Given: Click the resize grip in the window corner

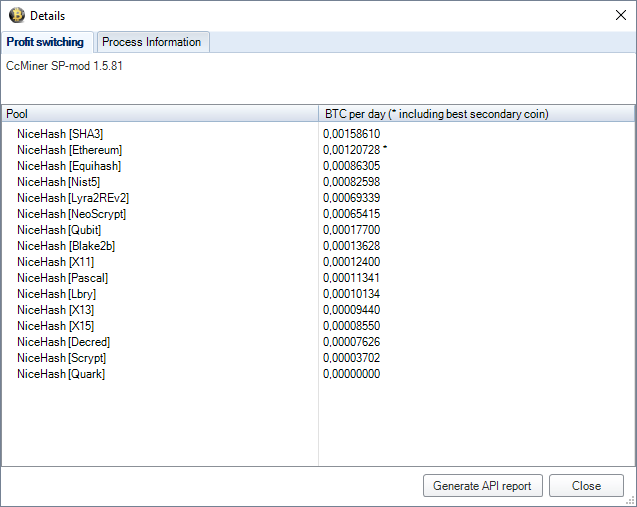Looking at the screenshot, I should point(630,501).
